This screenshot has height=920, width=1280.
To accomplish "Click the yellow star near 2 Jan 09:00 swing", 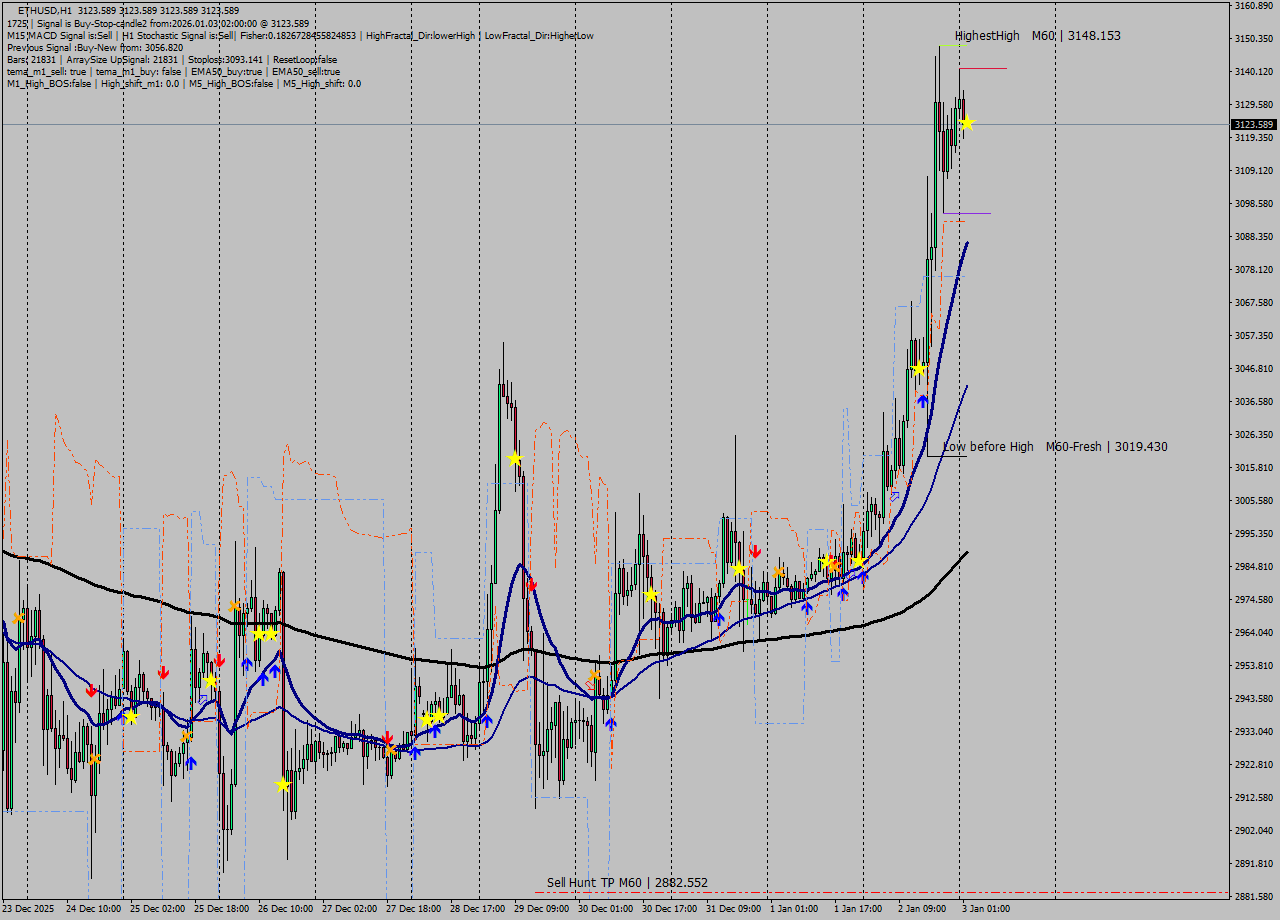I will pos(917,367).
